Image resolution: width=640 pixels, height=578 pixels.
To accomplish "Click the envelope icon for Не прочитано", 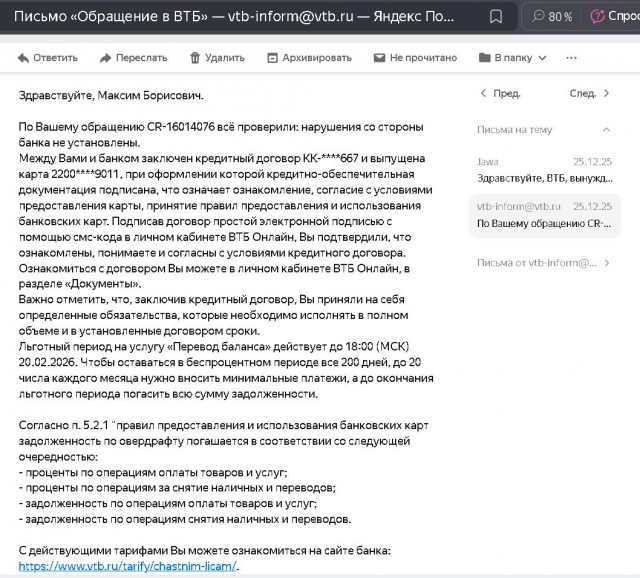I will pos(380,58).
